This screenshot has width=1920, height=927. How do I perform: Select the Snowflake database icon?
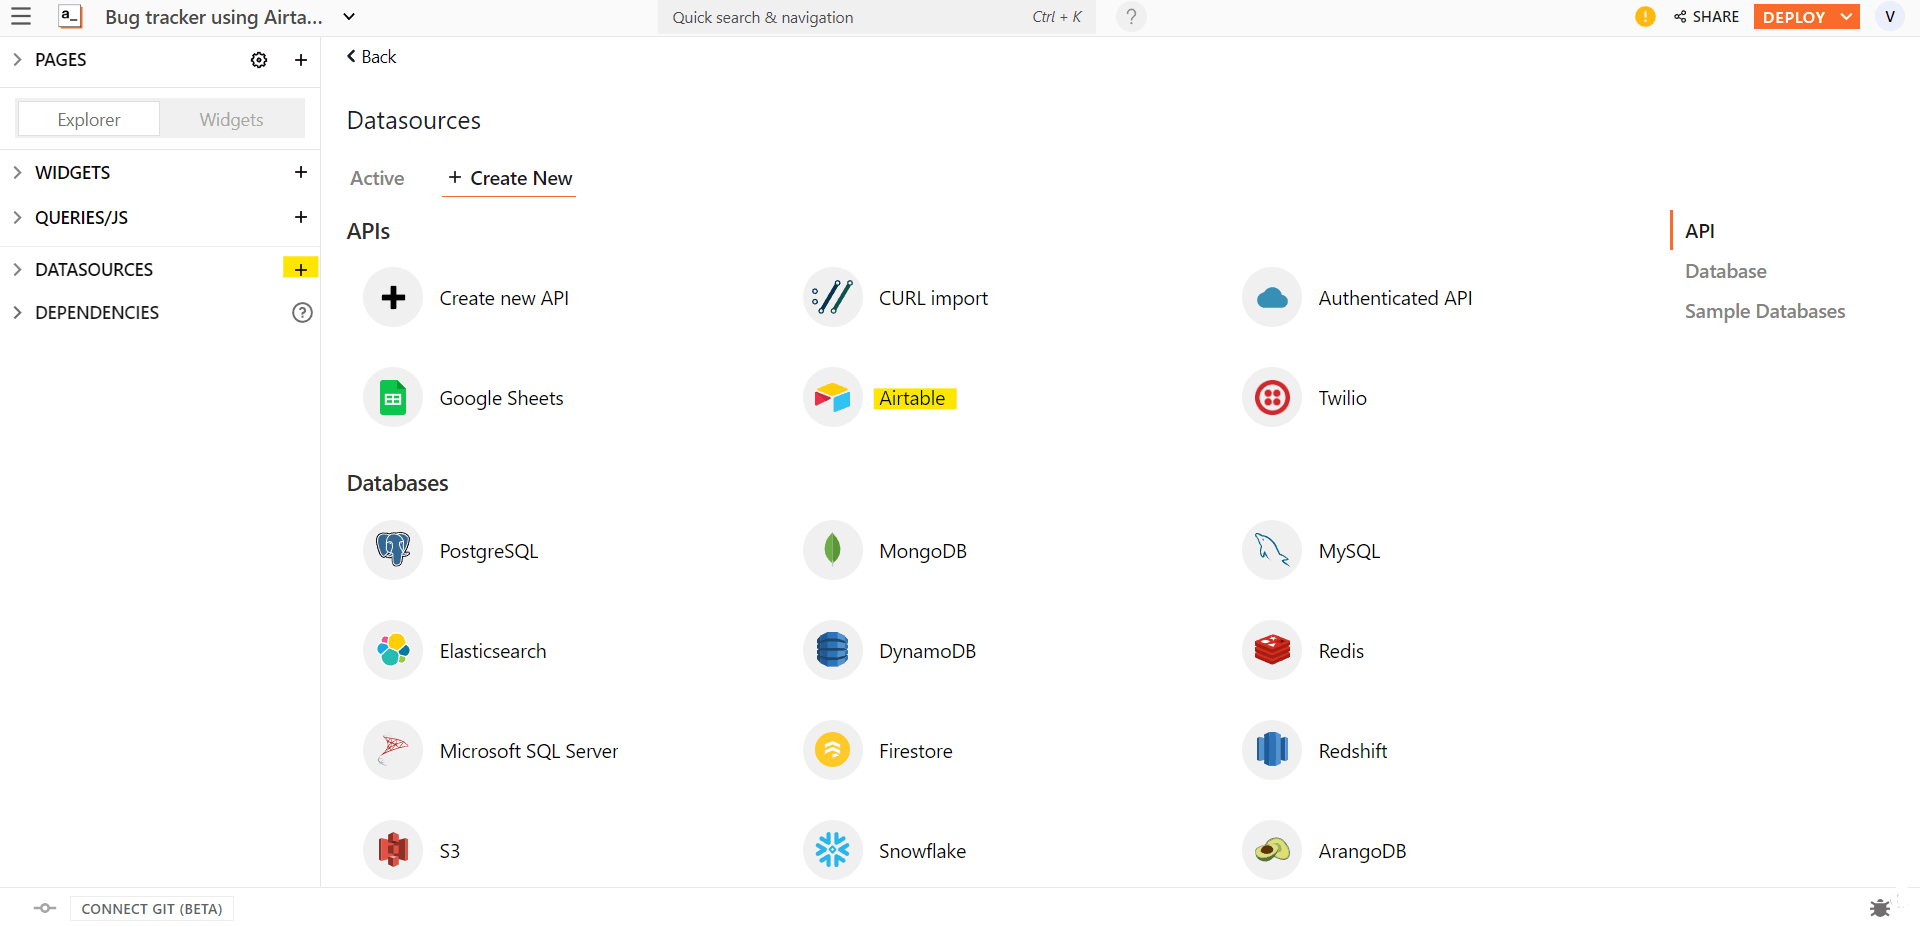coord(832,850)
